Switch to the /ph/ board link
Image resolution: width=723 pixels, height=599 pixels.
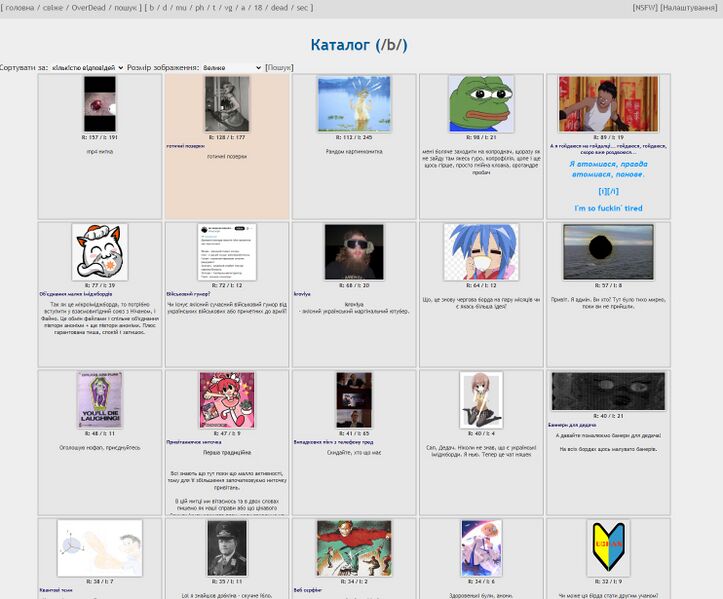(200, 8)
